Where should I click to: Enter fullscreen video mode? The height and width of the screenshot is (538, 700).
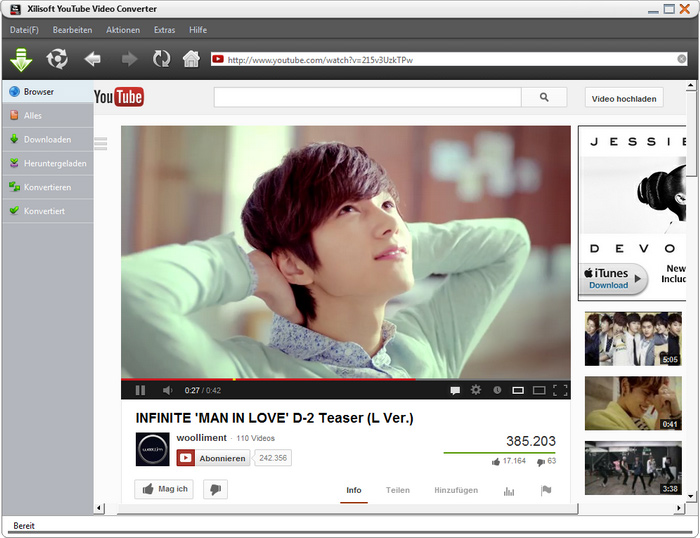coord(560,390)
